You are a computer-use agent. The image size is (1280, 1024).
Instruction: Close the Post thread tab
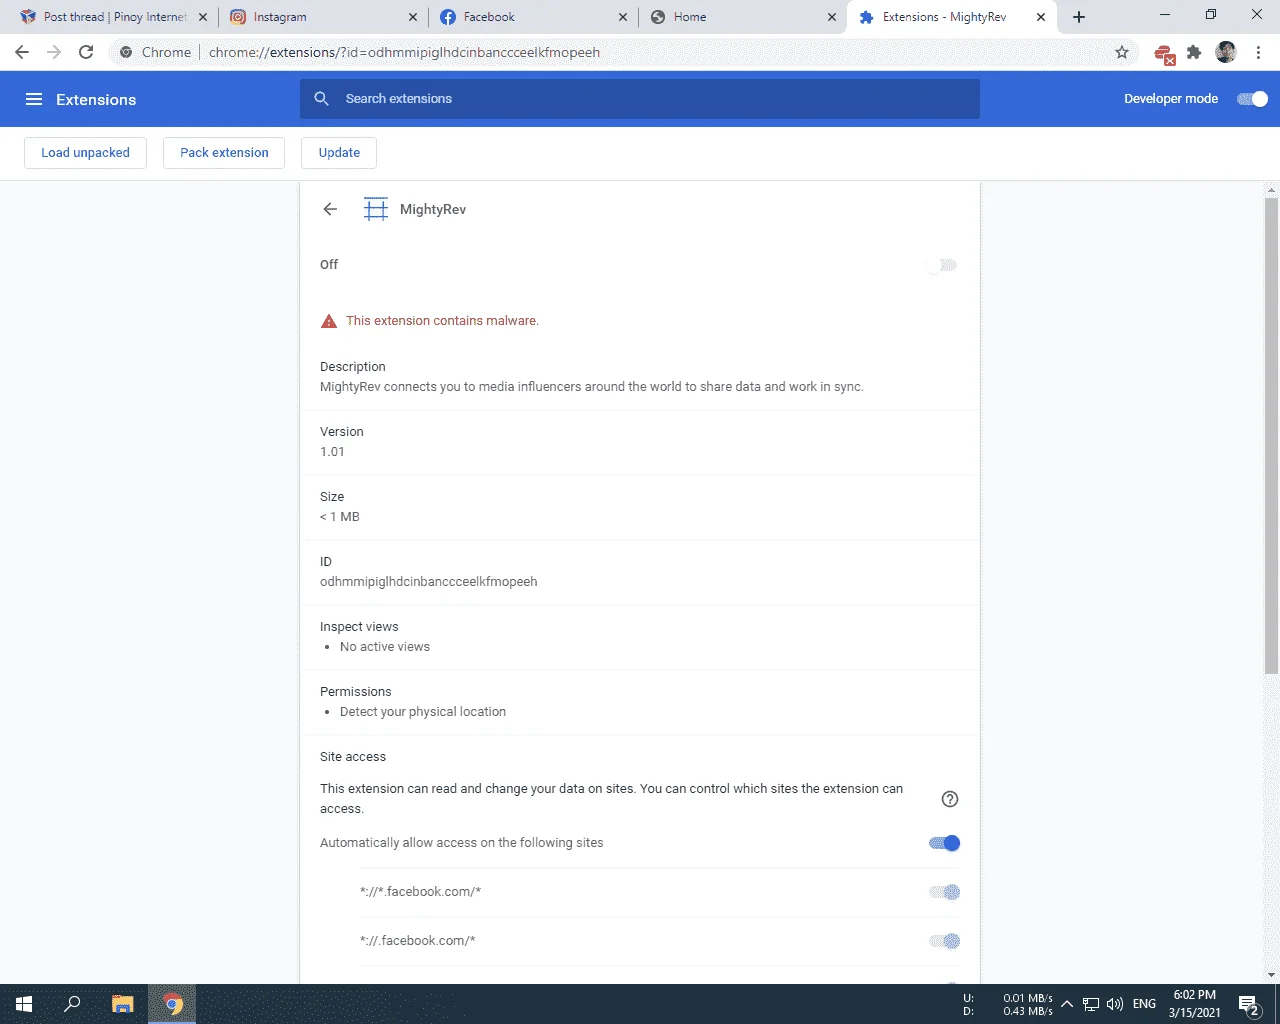[203, 17]
